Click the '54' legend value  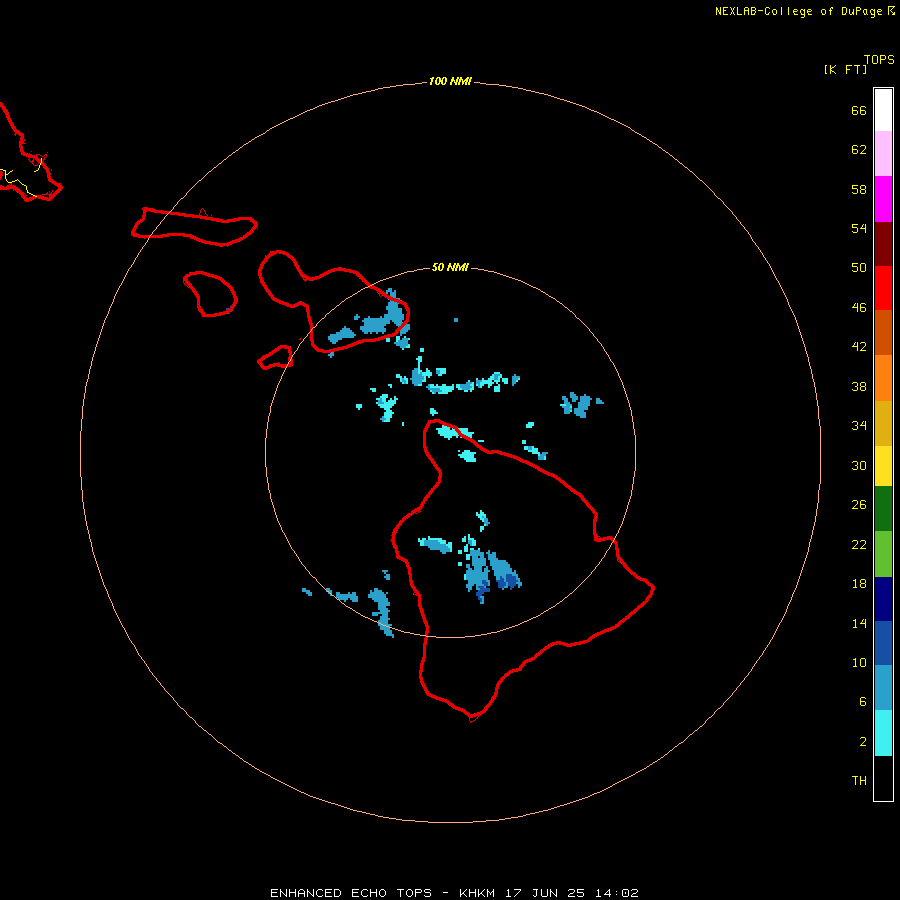click(x=859, y=228)
